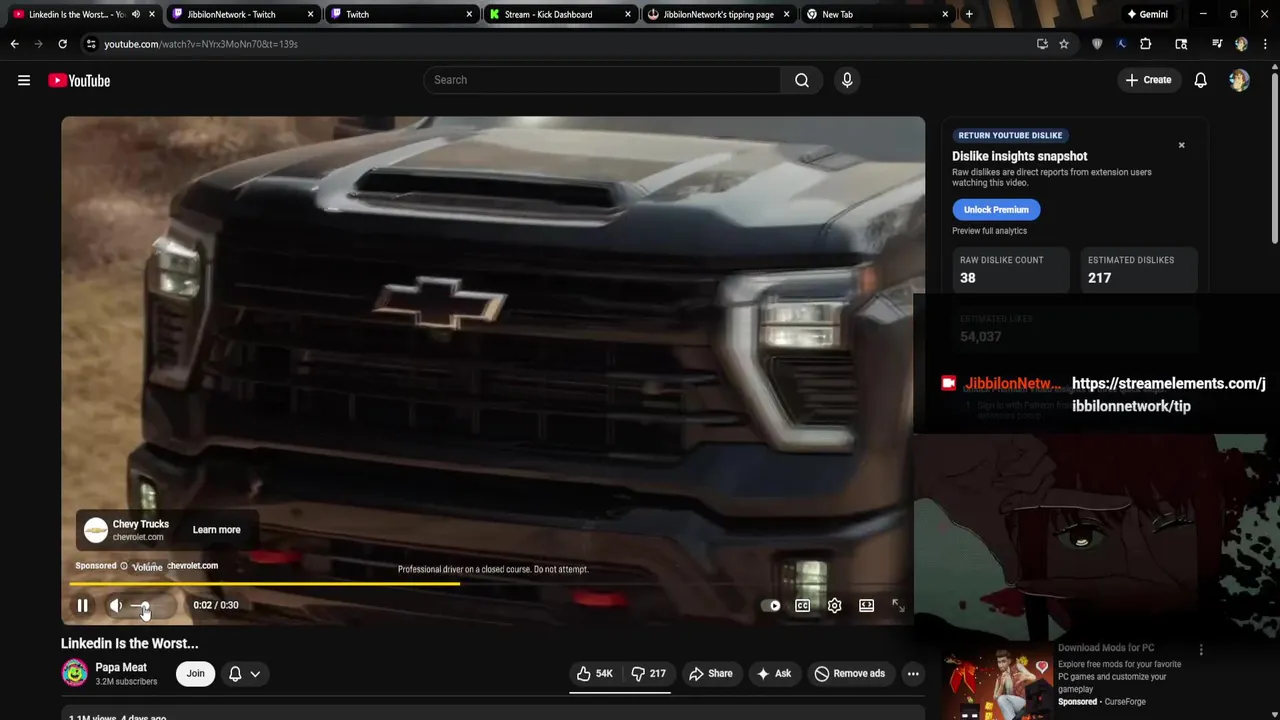The height and width of the screenshot is (720, 1280).
Task: Open the Extensions puzzle menu
Action: (1146, 44)
